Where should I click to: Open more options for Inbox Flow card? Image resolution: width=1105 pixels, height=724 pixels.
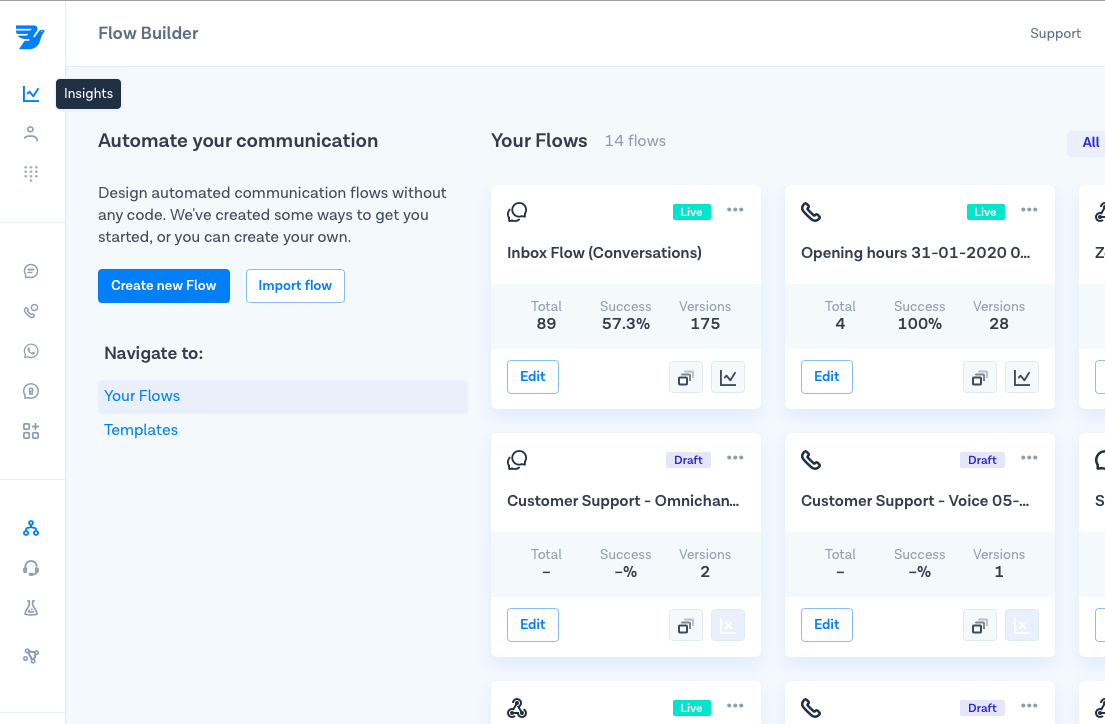pos(735,210)
